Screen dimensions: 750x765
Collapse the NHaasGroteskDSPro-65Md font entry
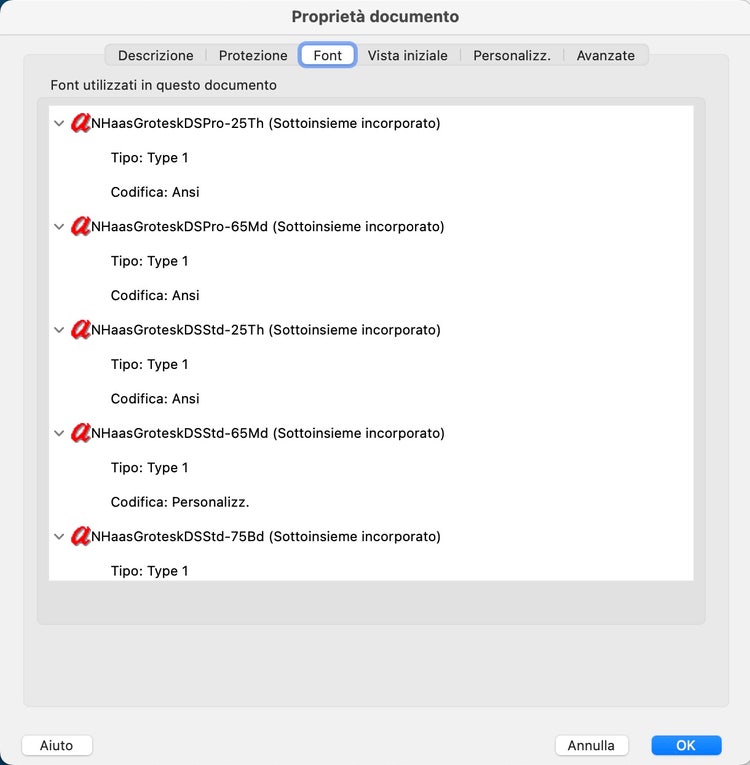(59, 227)
